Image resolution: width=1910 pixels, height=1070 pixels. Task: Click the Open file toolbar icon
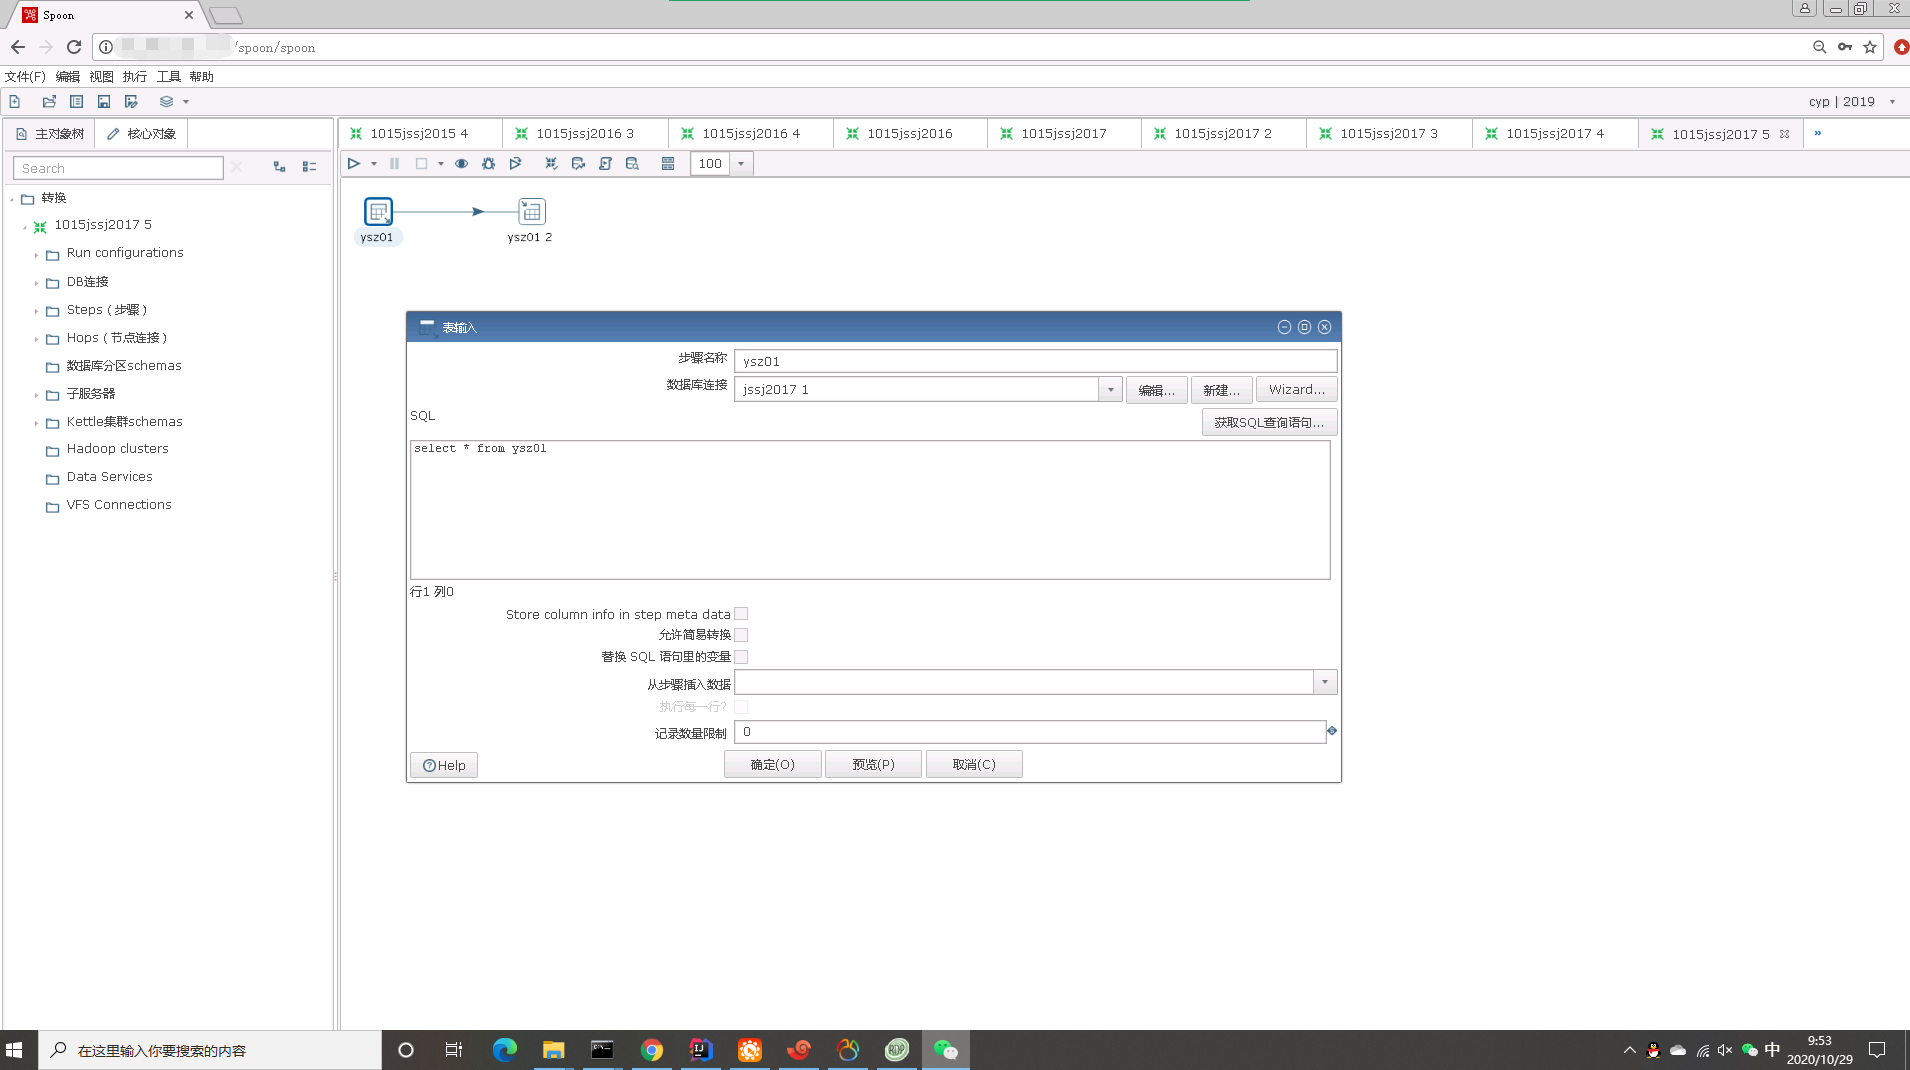point(49,102)
